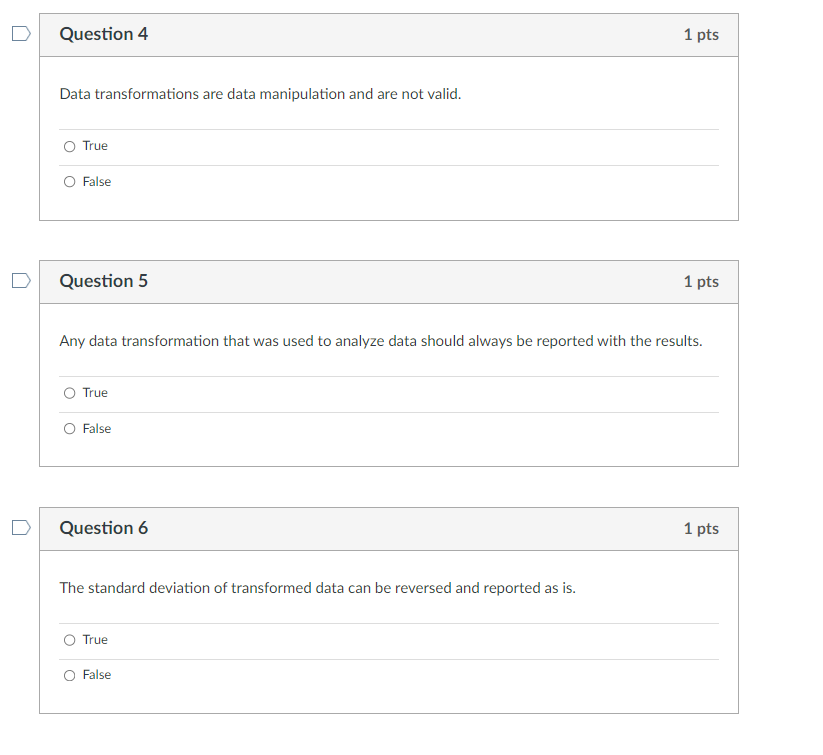Select False for Question 5
The image size is (823, 755).
70,428
